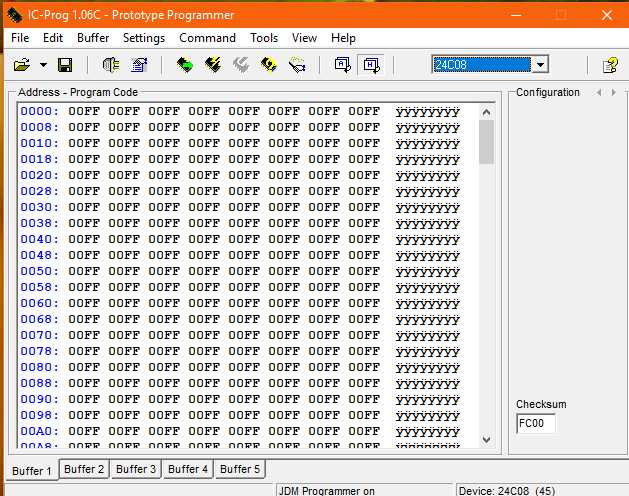Open the Command menu
The height and width of the screenshot is (496, 629).
[x=207, y=38]
